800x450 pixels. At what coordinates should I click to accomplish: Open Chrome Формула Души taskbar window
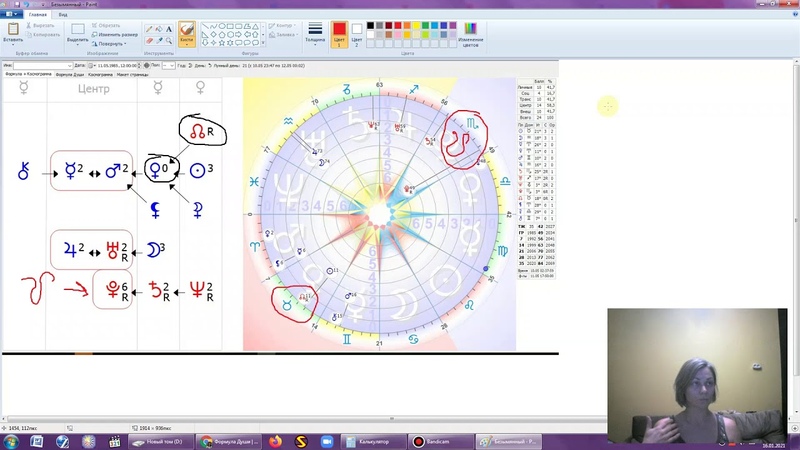point(230,442)
